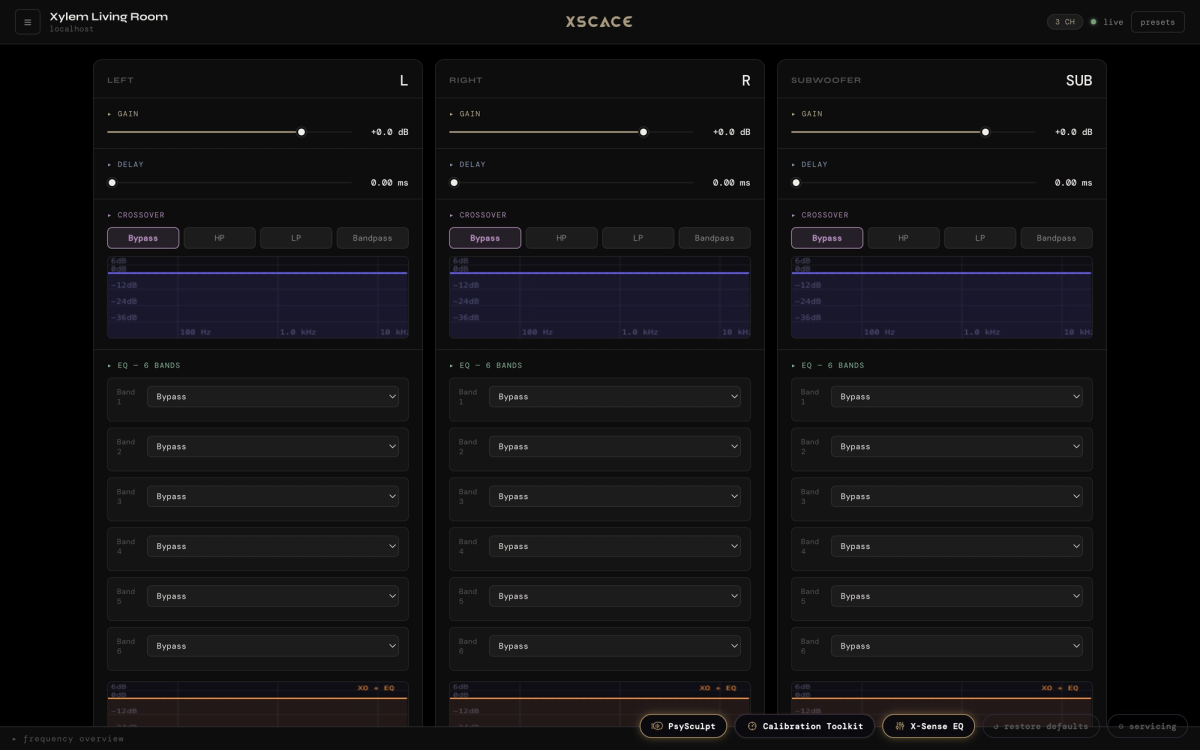This screenshot has width=1200, height=750.
Task: Open SUBWOOFER Band 4 filter dropdown
Action: [x=957, y=547]
